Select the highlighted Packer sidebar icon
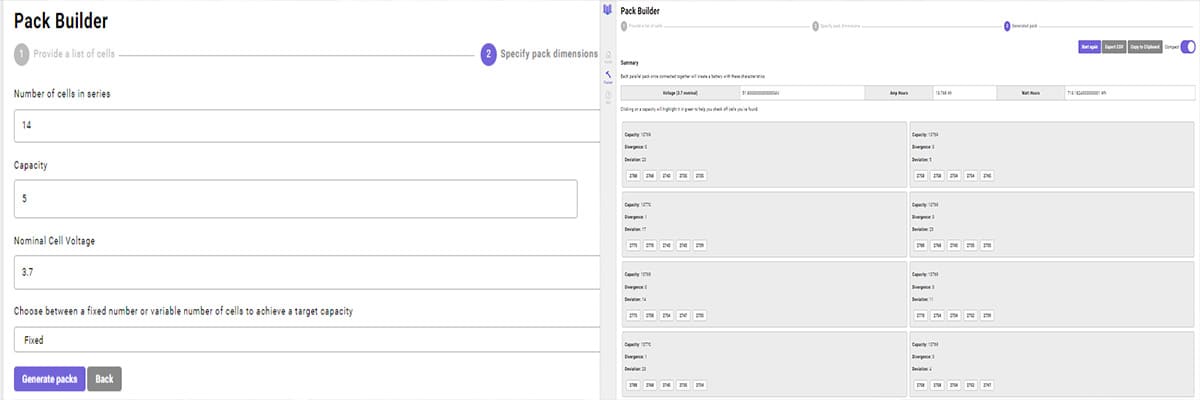Viewport: 1200px width, 400px height. [x=609, y=75]
